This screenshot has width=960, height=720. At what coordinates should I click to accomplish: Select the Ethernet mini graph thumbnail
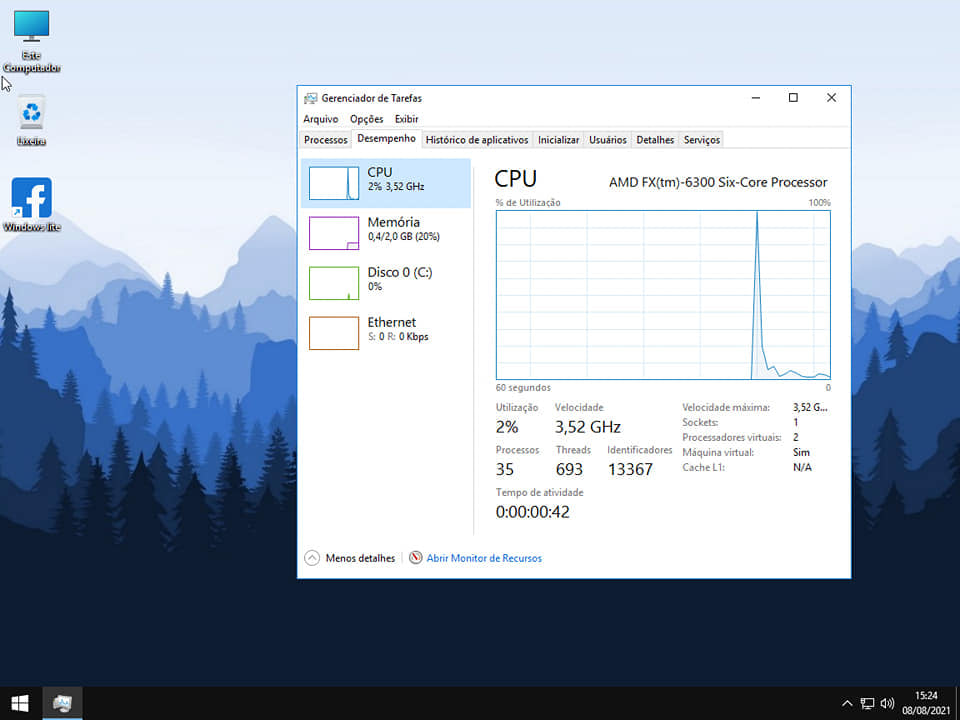click(334, 333)
